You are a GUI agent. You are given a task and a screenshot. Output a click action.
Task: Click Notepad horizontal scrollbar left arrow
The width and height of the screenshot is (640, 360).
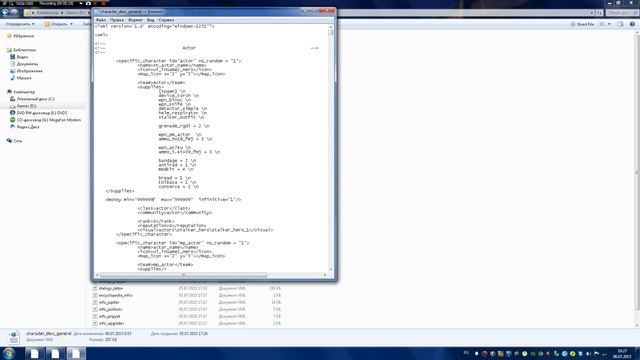[x=97, y=275]
